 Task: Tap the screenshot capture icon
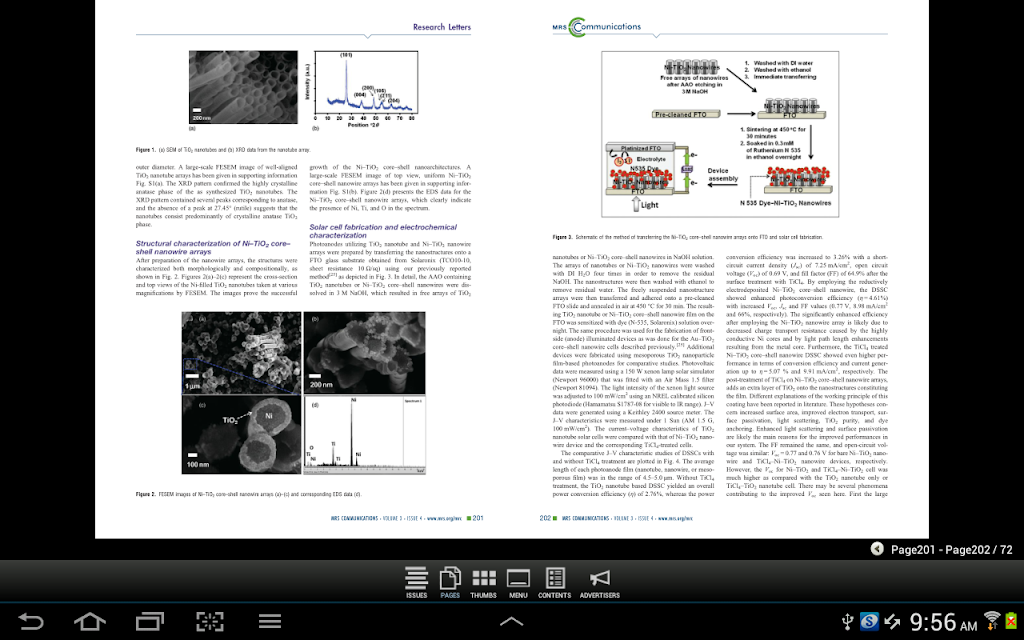(210, 621)
